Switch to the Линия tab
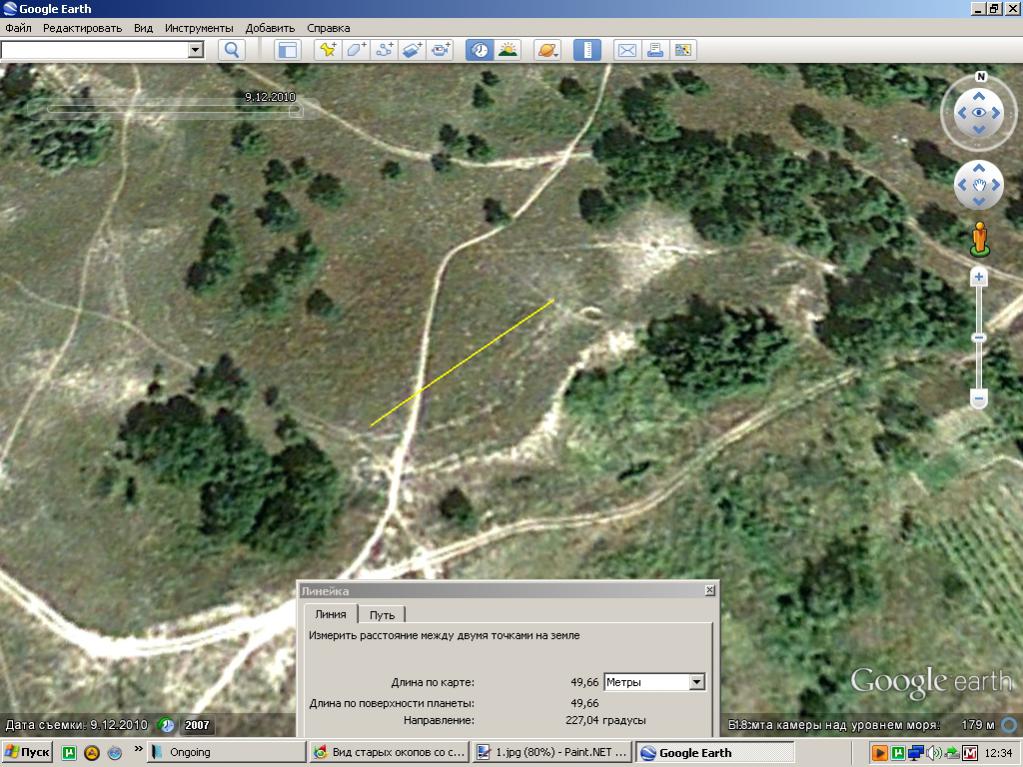Viewport: 1023px width, 767px height. (x=331, y=614)
